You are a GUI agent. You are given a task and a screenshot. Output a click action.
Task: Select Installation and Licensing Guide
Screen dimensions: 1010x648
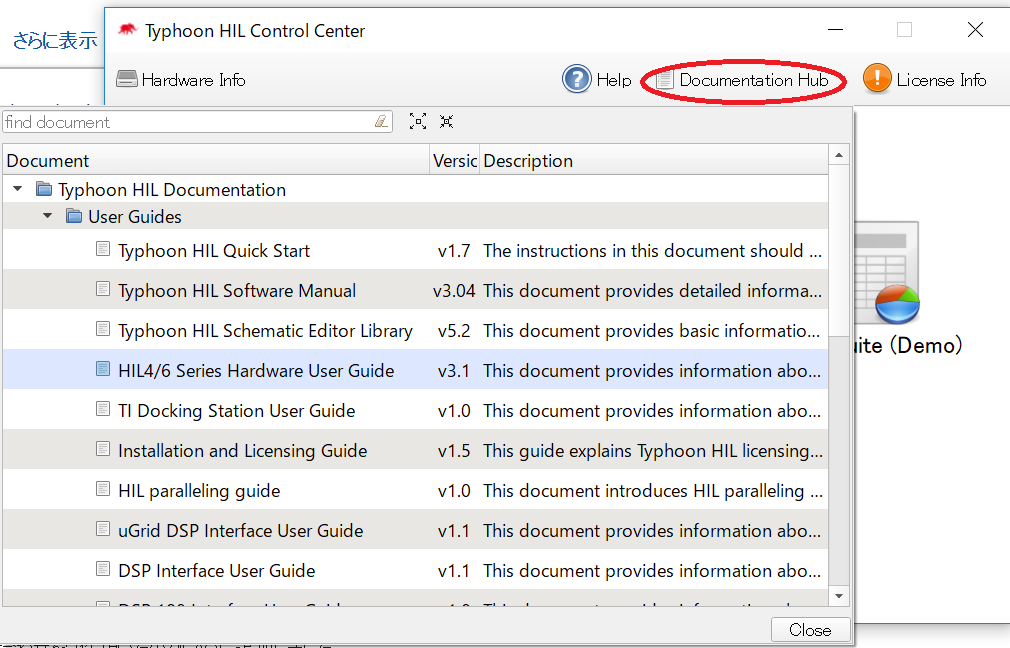pos(242,451)
